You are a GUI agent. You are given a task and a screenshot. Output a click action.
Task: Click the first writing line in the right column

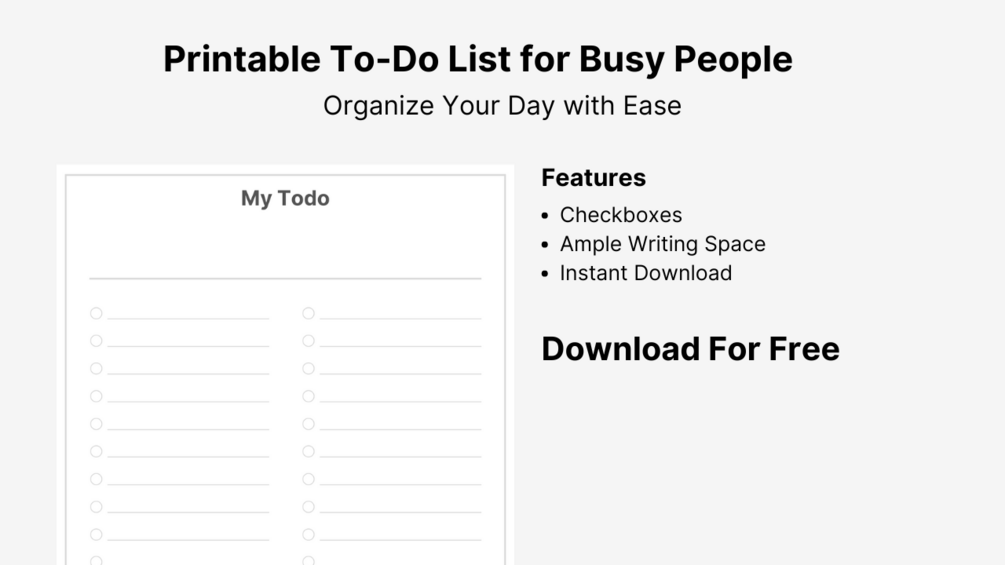coord(400,317)
